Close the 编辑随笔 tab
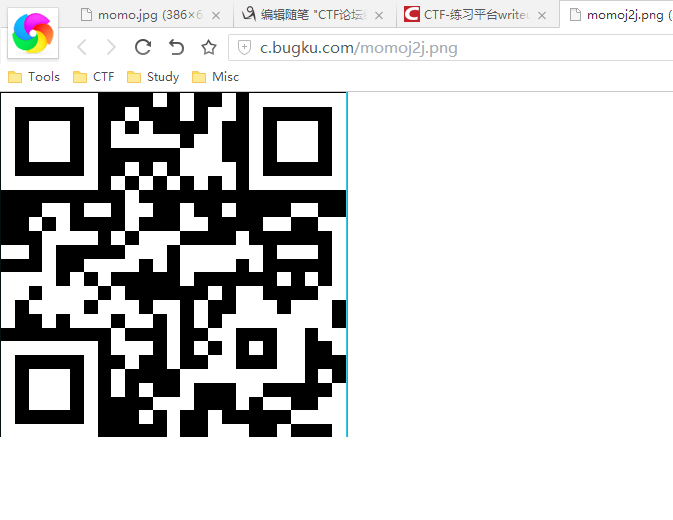 379,15
